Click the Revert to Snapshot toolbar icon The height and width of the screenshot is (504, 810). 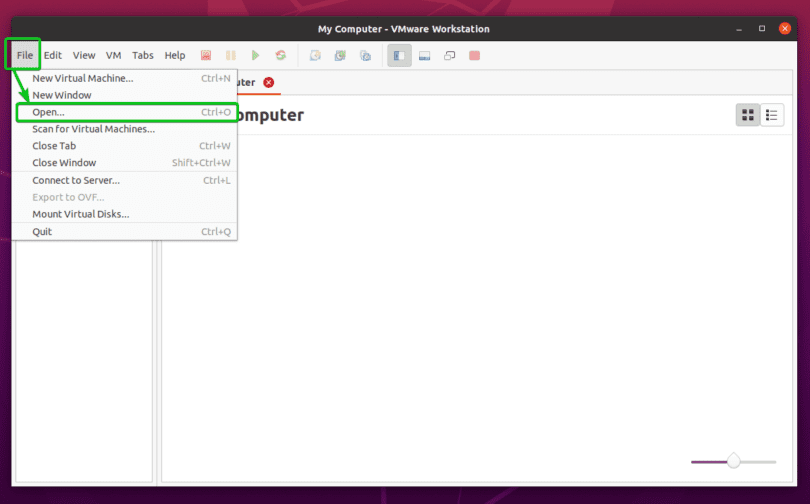click(x=340, y=55)
